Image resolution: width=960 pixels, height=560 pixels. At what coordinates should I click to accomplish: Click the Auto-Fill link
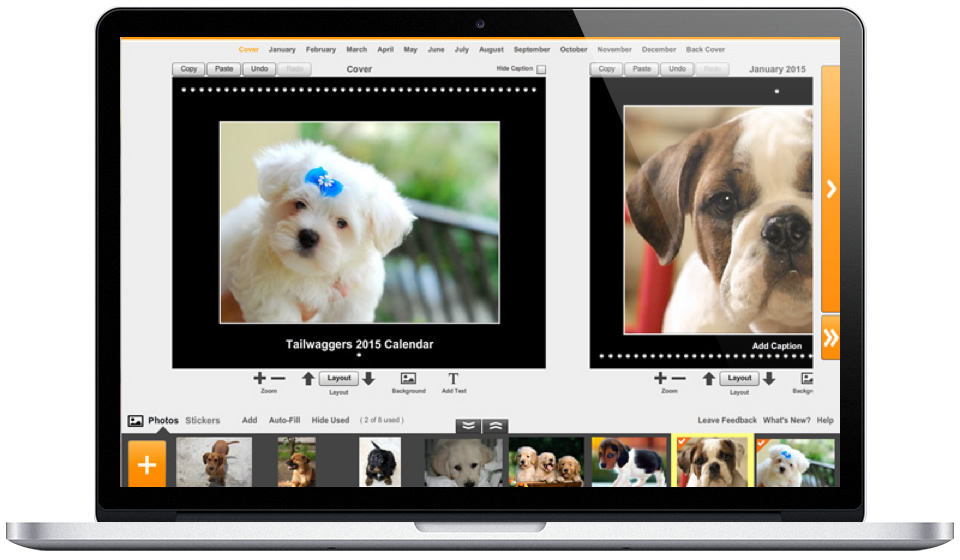(x=284, y=420)
